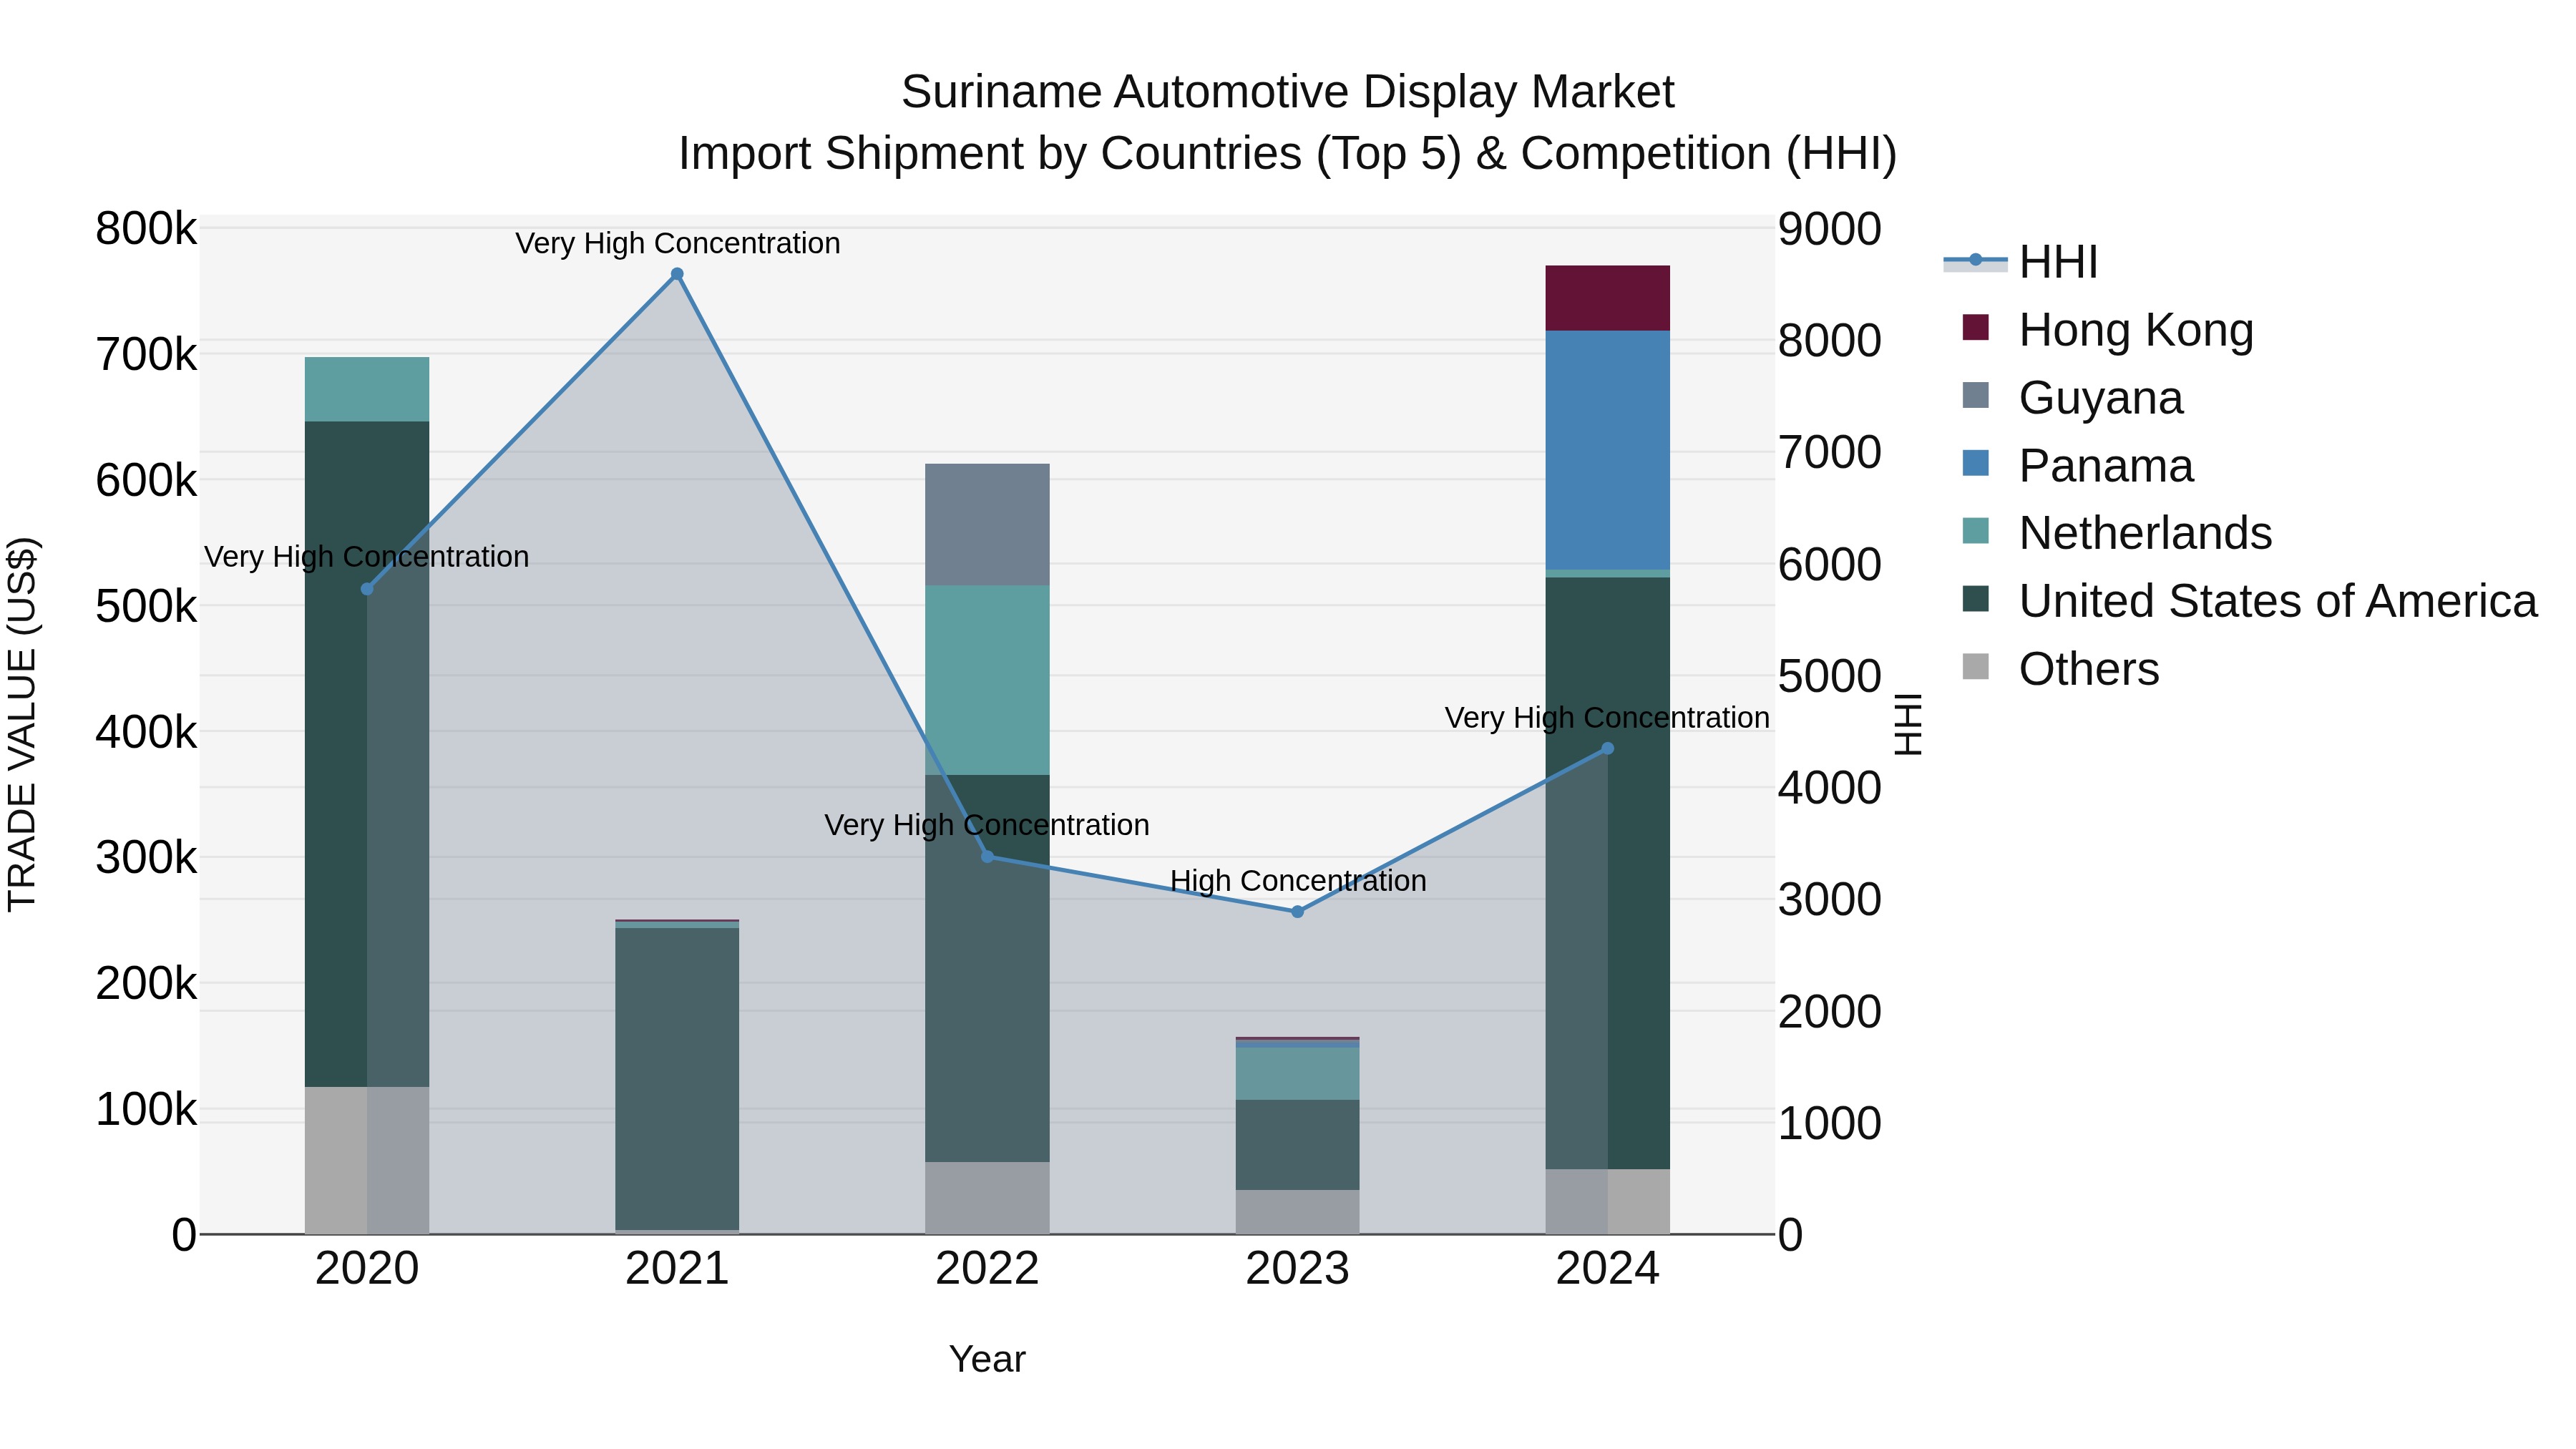Click the 500k left axis tick label
Viewport: 2576px width, 1449px height.
click(146, 606)
